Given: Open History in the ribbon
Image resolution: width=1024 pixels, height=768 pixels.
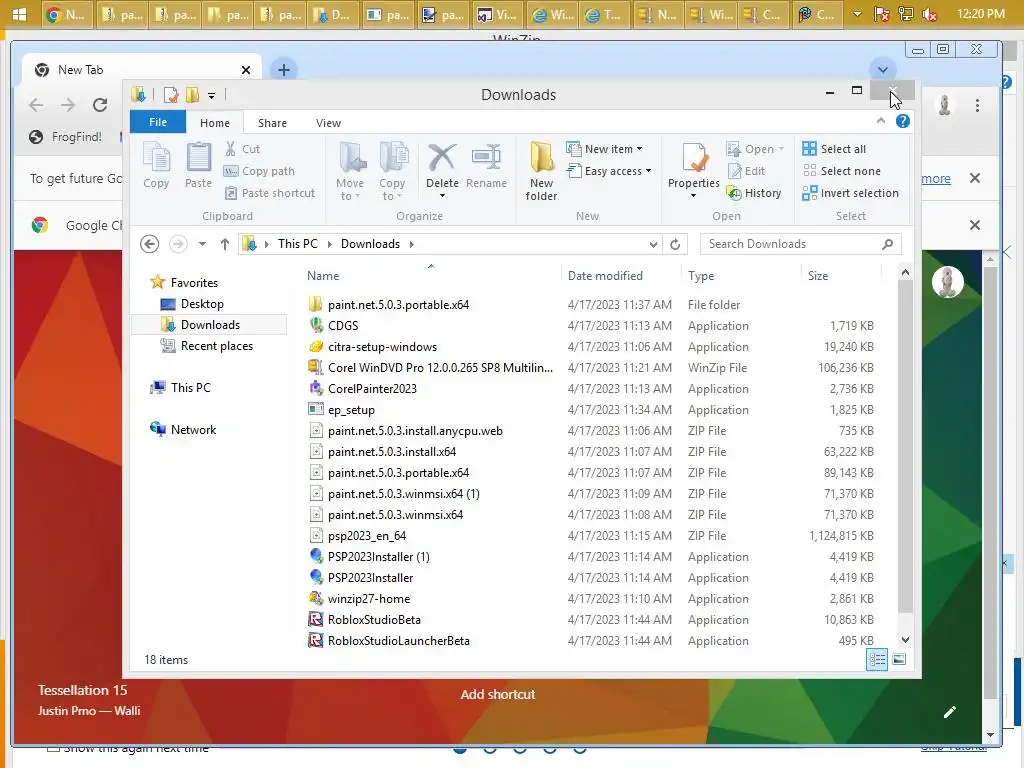Looking at the screenshot, I should click(x=754, y=193).
